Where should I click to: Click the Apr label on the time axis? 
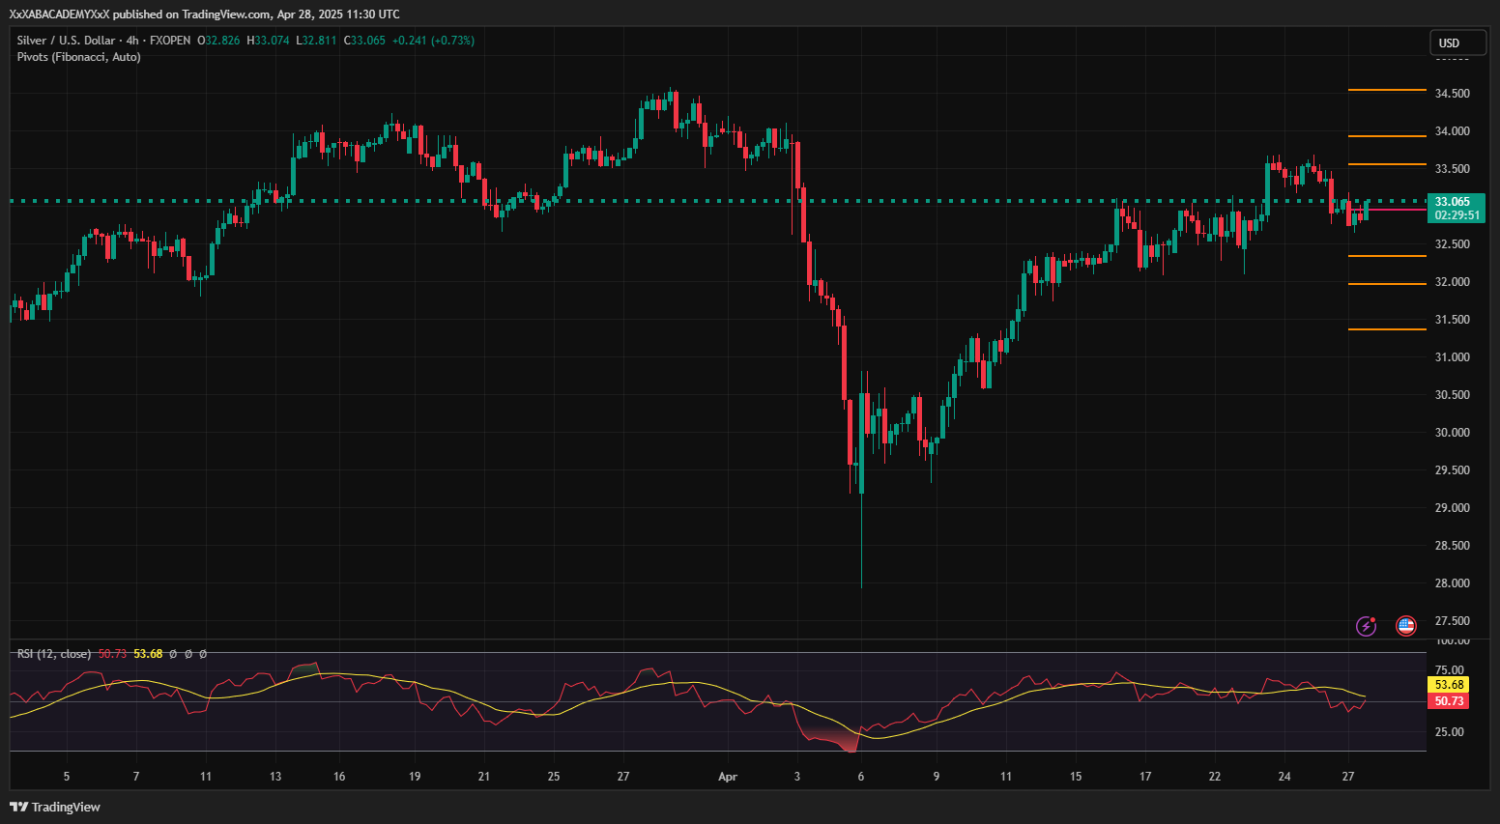point(727,777)
